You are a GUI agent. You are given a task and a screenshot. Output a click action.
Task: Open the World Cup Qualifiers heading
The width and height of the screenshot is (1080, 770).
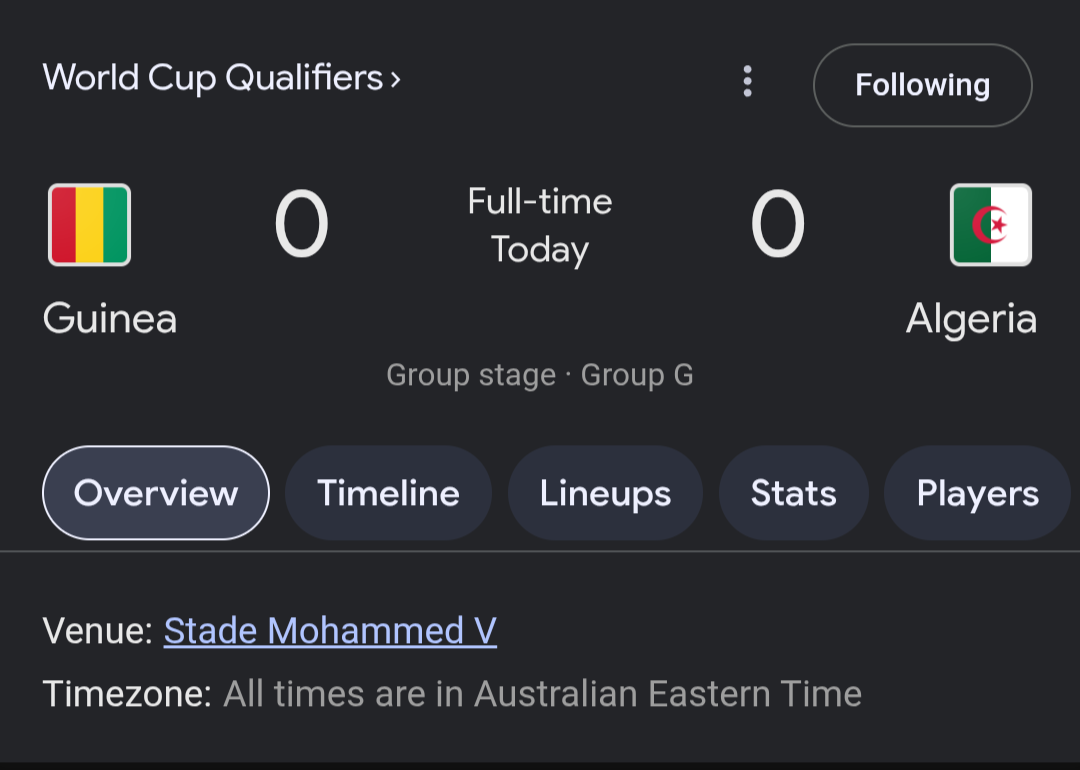click(213, 78)
